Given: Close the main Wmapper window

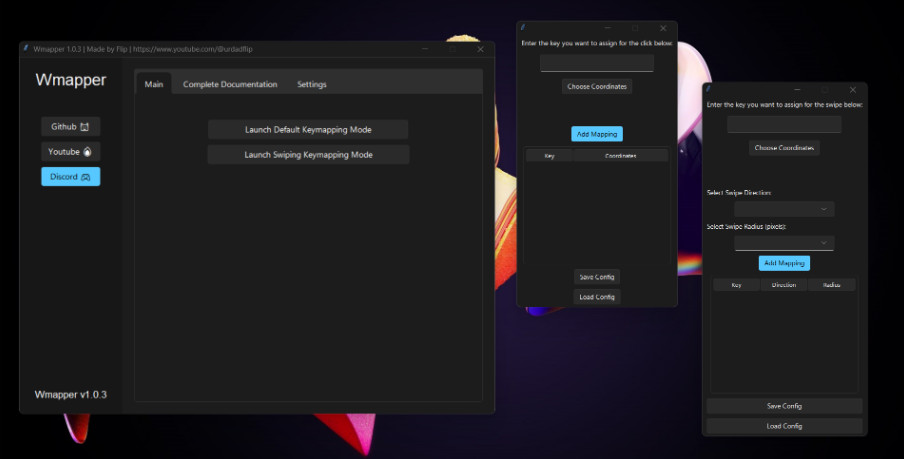Looking at the screenshot, I should tap(480, 49).
